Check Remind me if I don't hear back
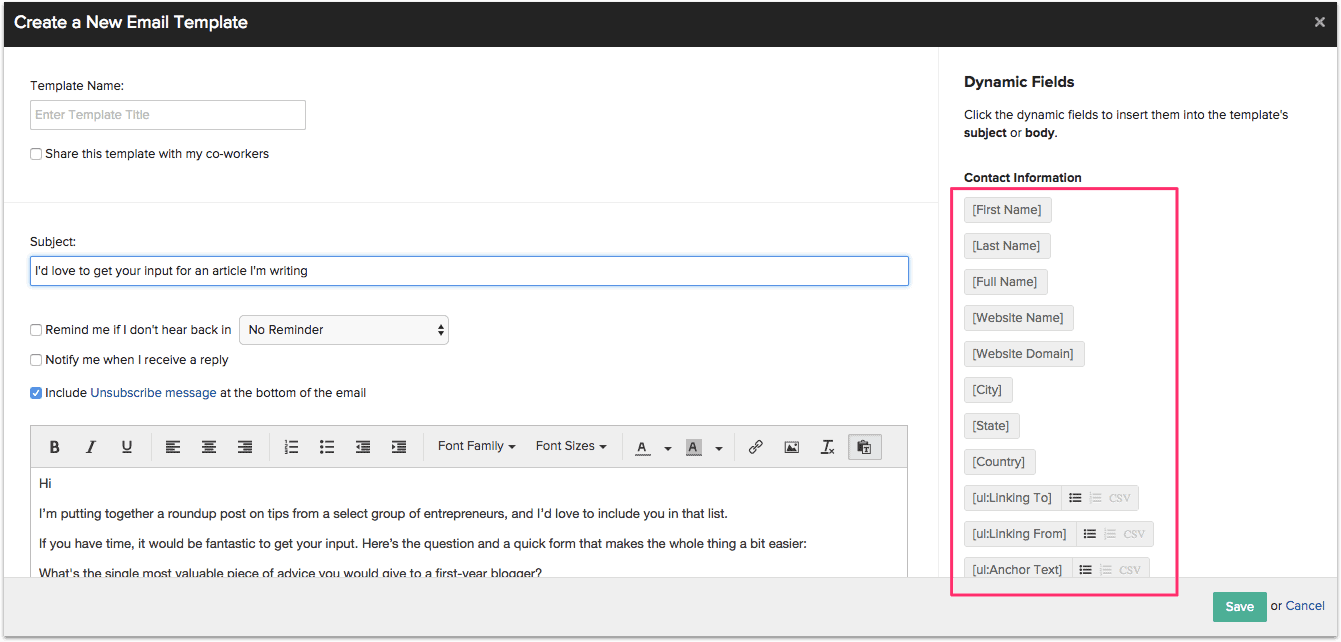 tap(35, 329)
